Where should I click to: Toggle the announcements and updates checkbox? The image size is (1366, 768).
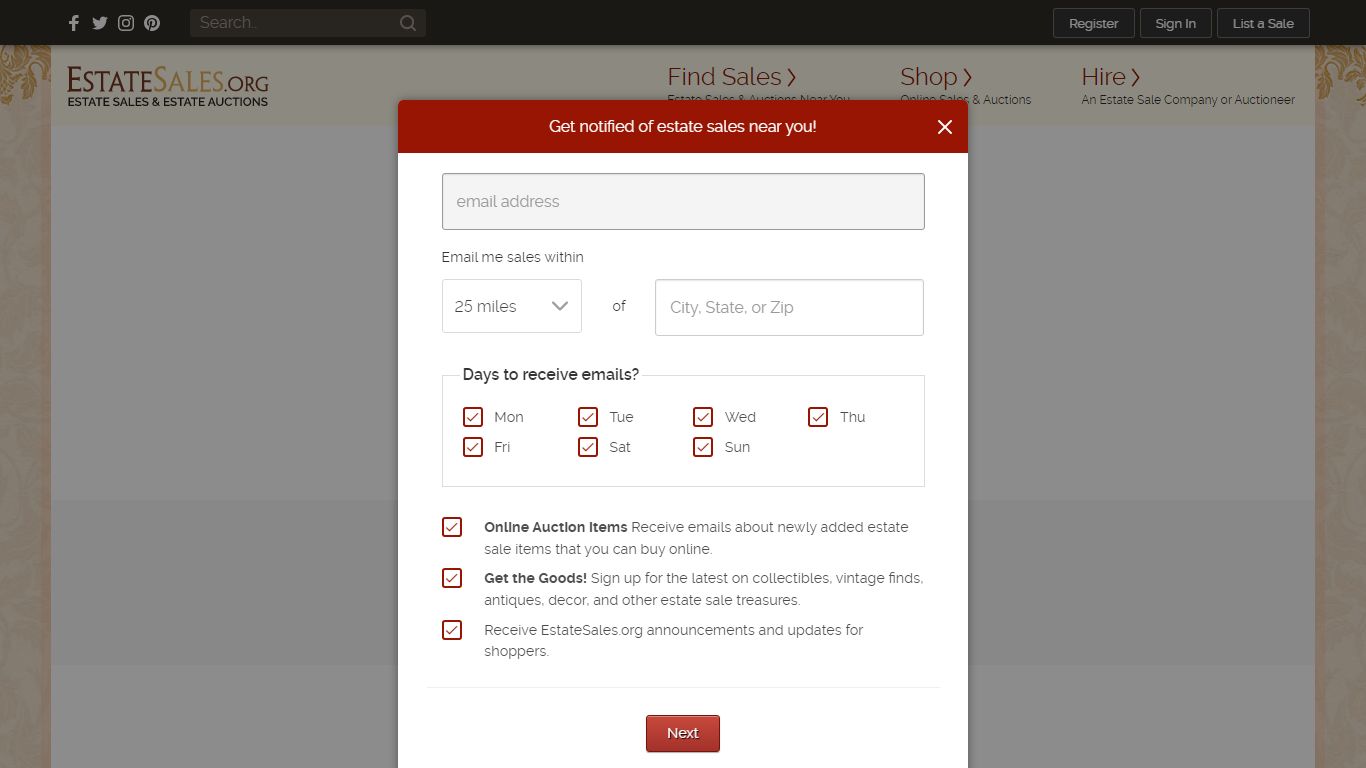[x=452, y=630]
